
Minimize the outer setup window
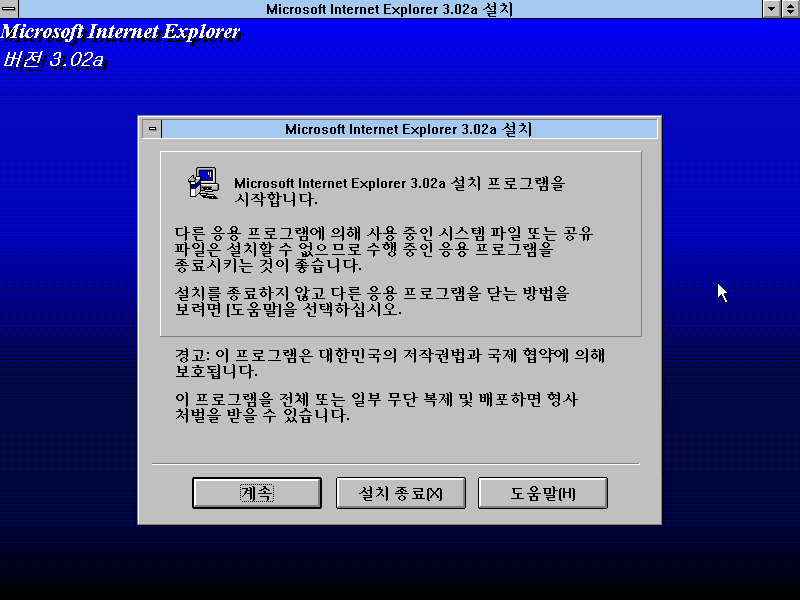click(771, 8)
